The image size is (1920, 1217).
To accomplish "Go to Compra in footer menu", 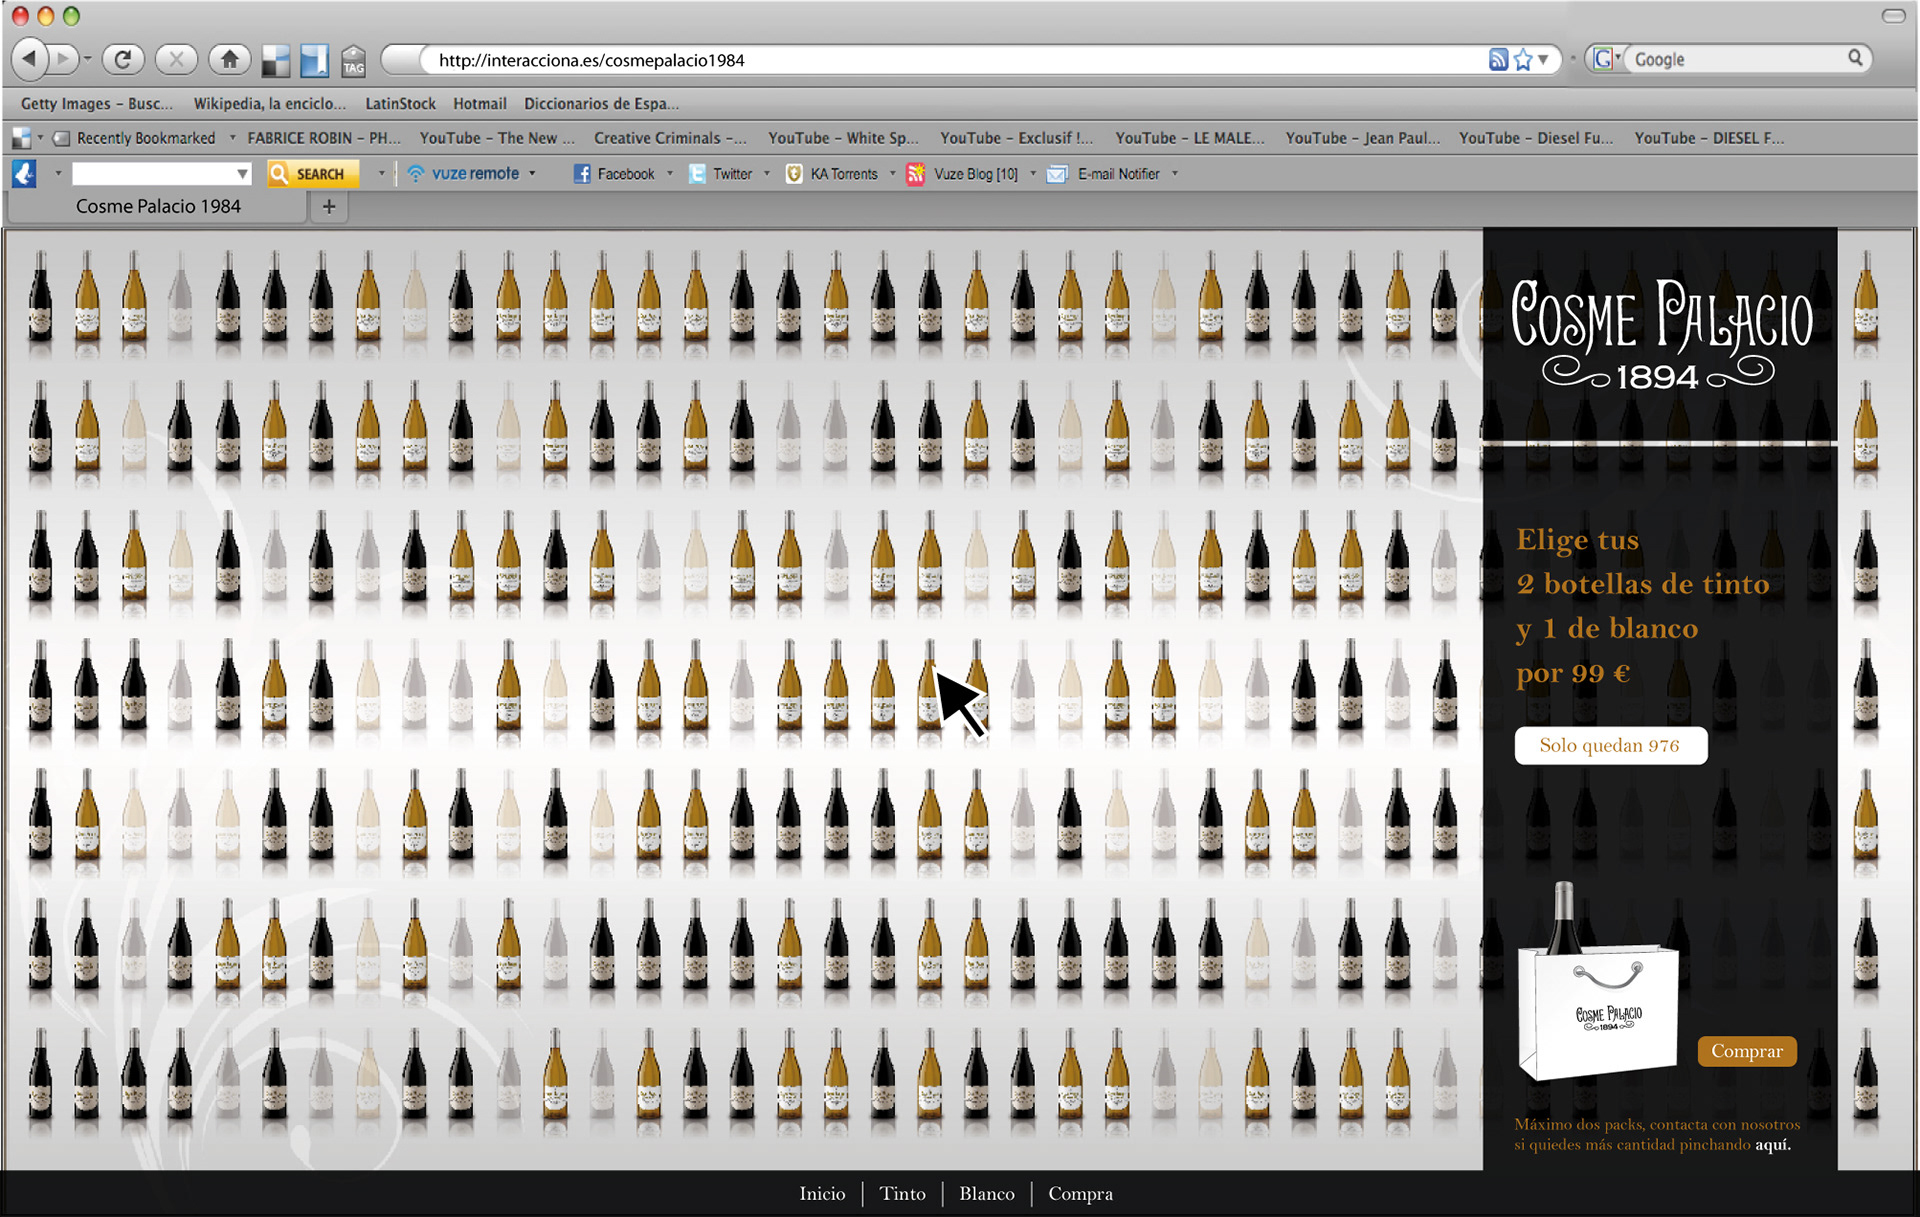I will 1080,1194.
